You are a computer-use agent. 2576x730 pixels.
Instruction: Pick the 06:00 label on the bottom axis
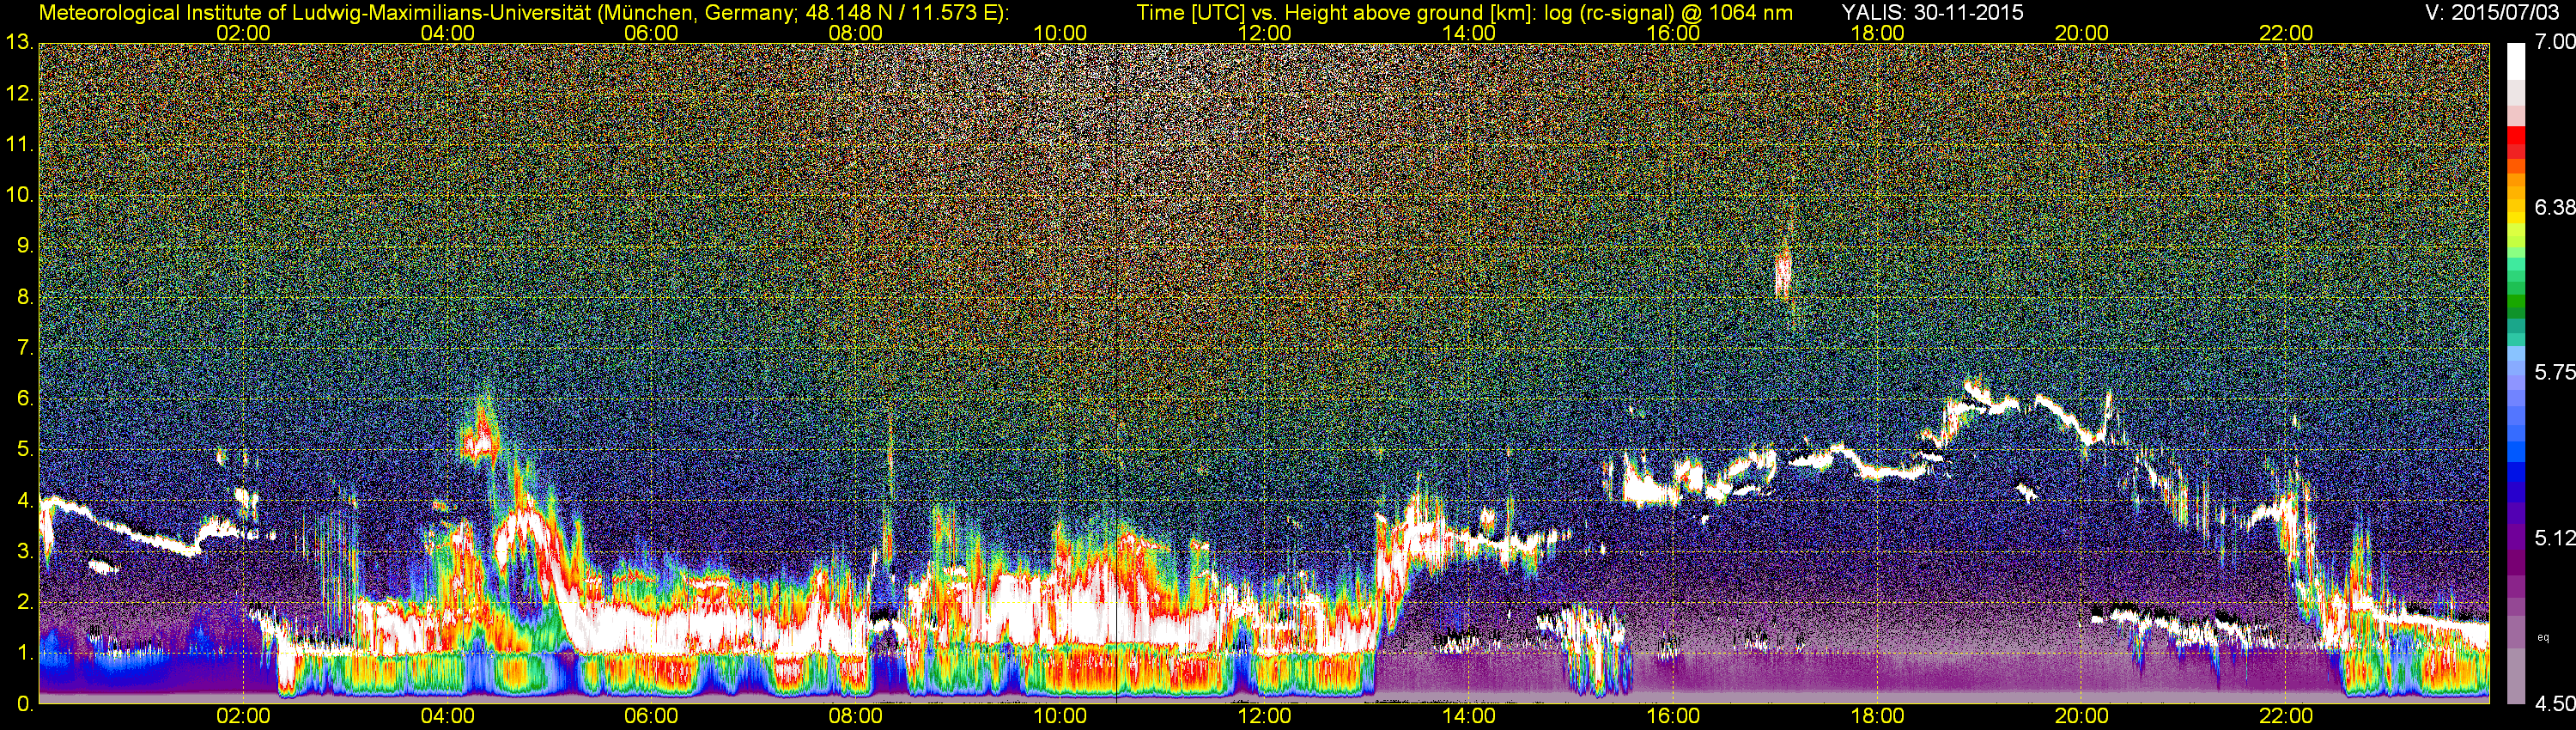point(652,716)
